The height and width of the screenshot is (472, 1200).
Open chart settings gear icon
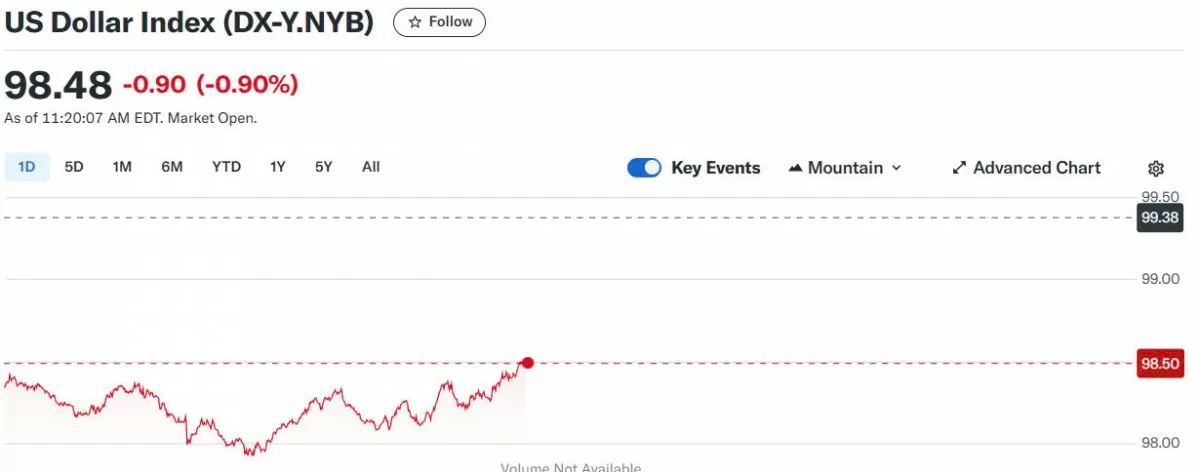pyautogui.click(x=1156, y=168)
